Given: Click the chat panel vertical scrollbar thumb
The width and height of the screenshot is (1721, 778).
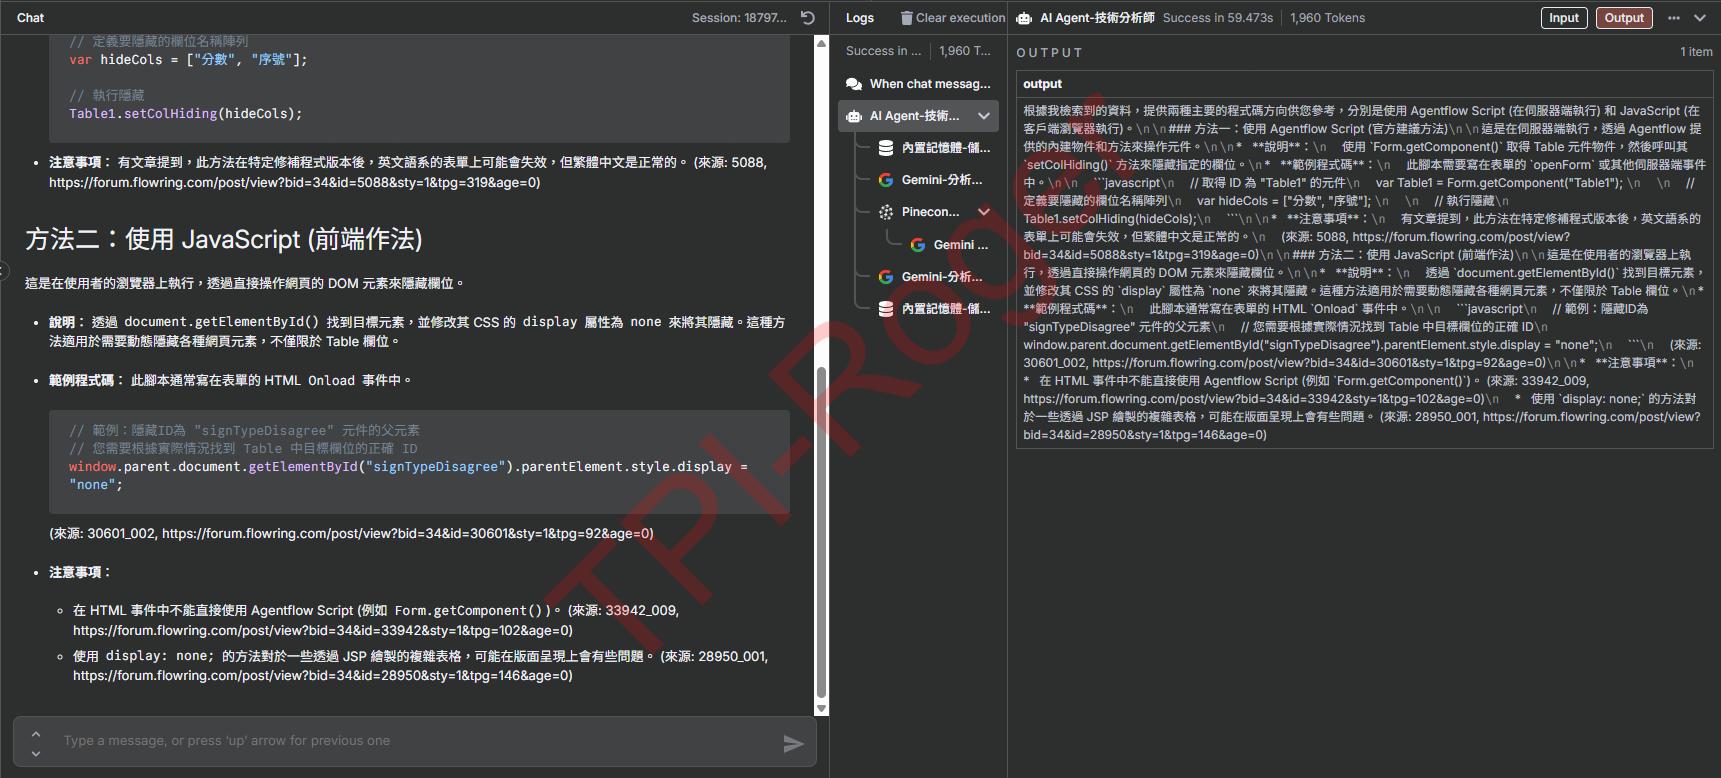Looking at the screenshot, I should click(x=822, y=532).
